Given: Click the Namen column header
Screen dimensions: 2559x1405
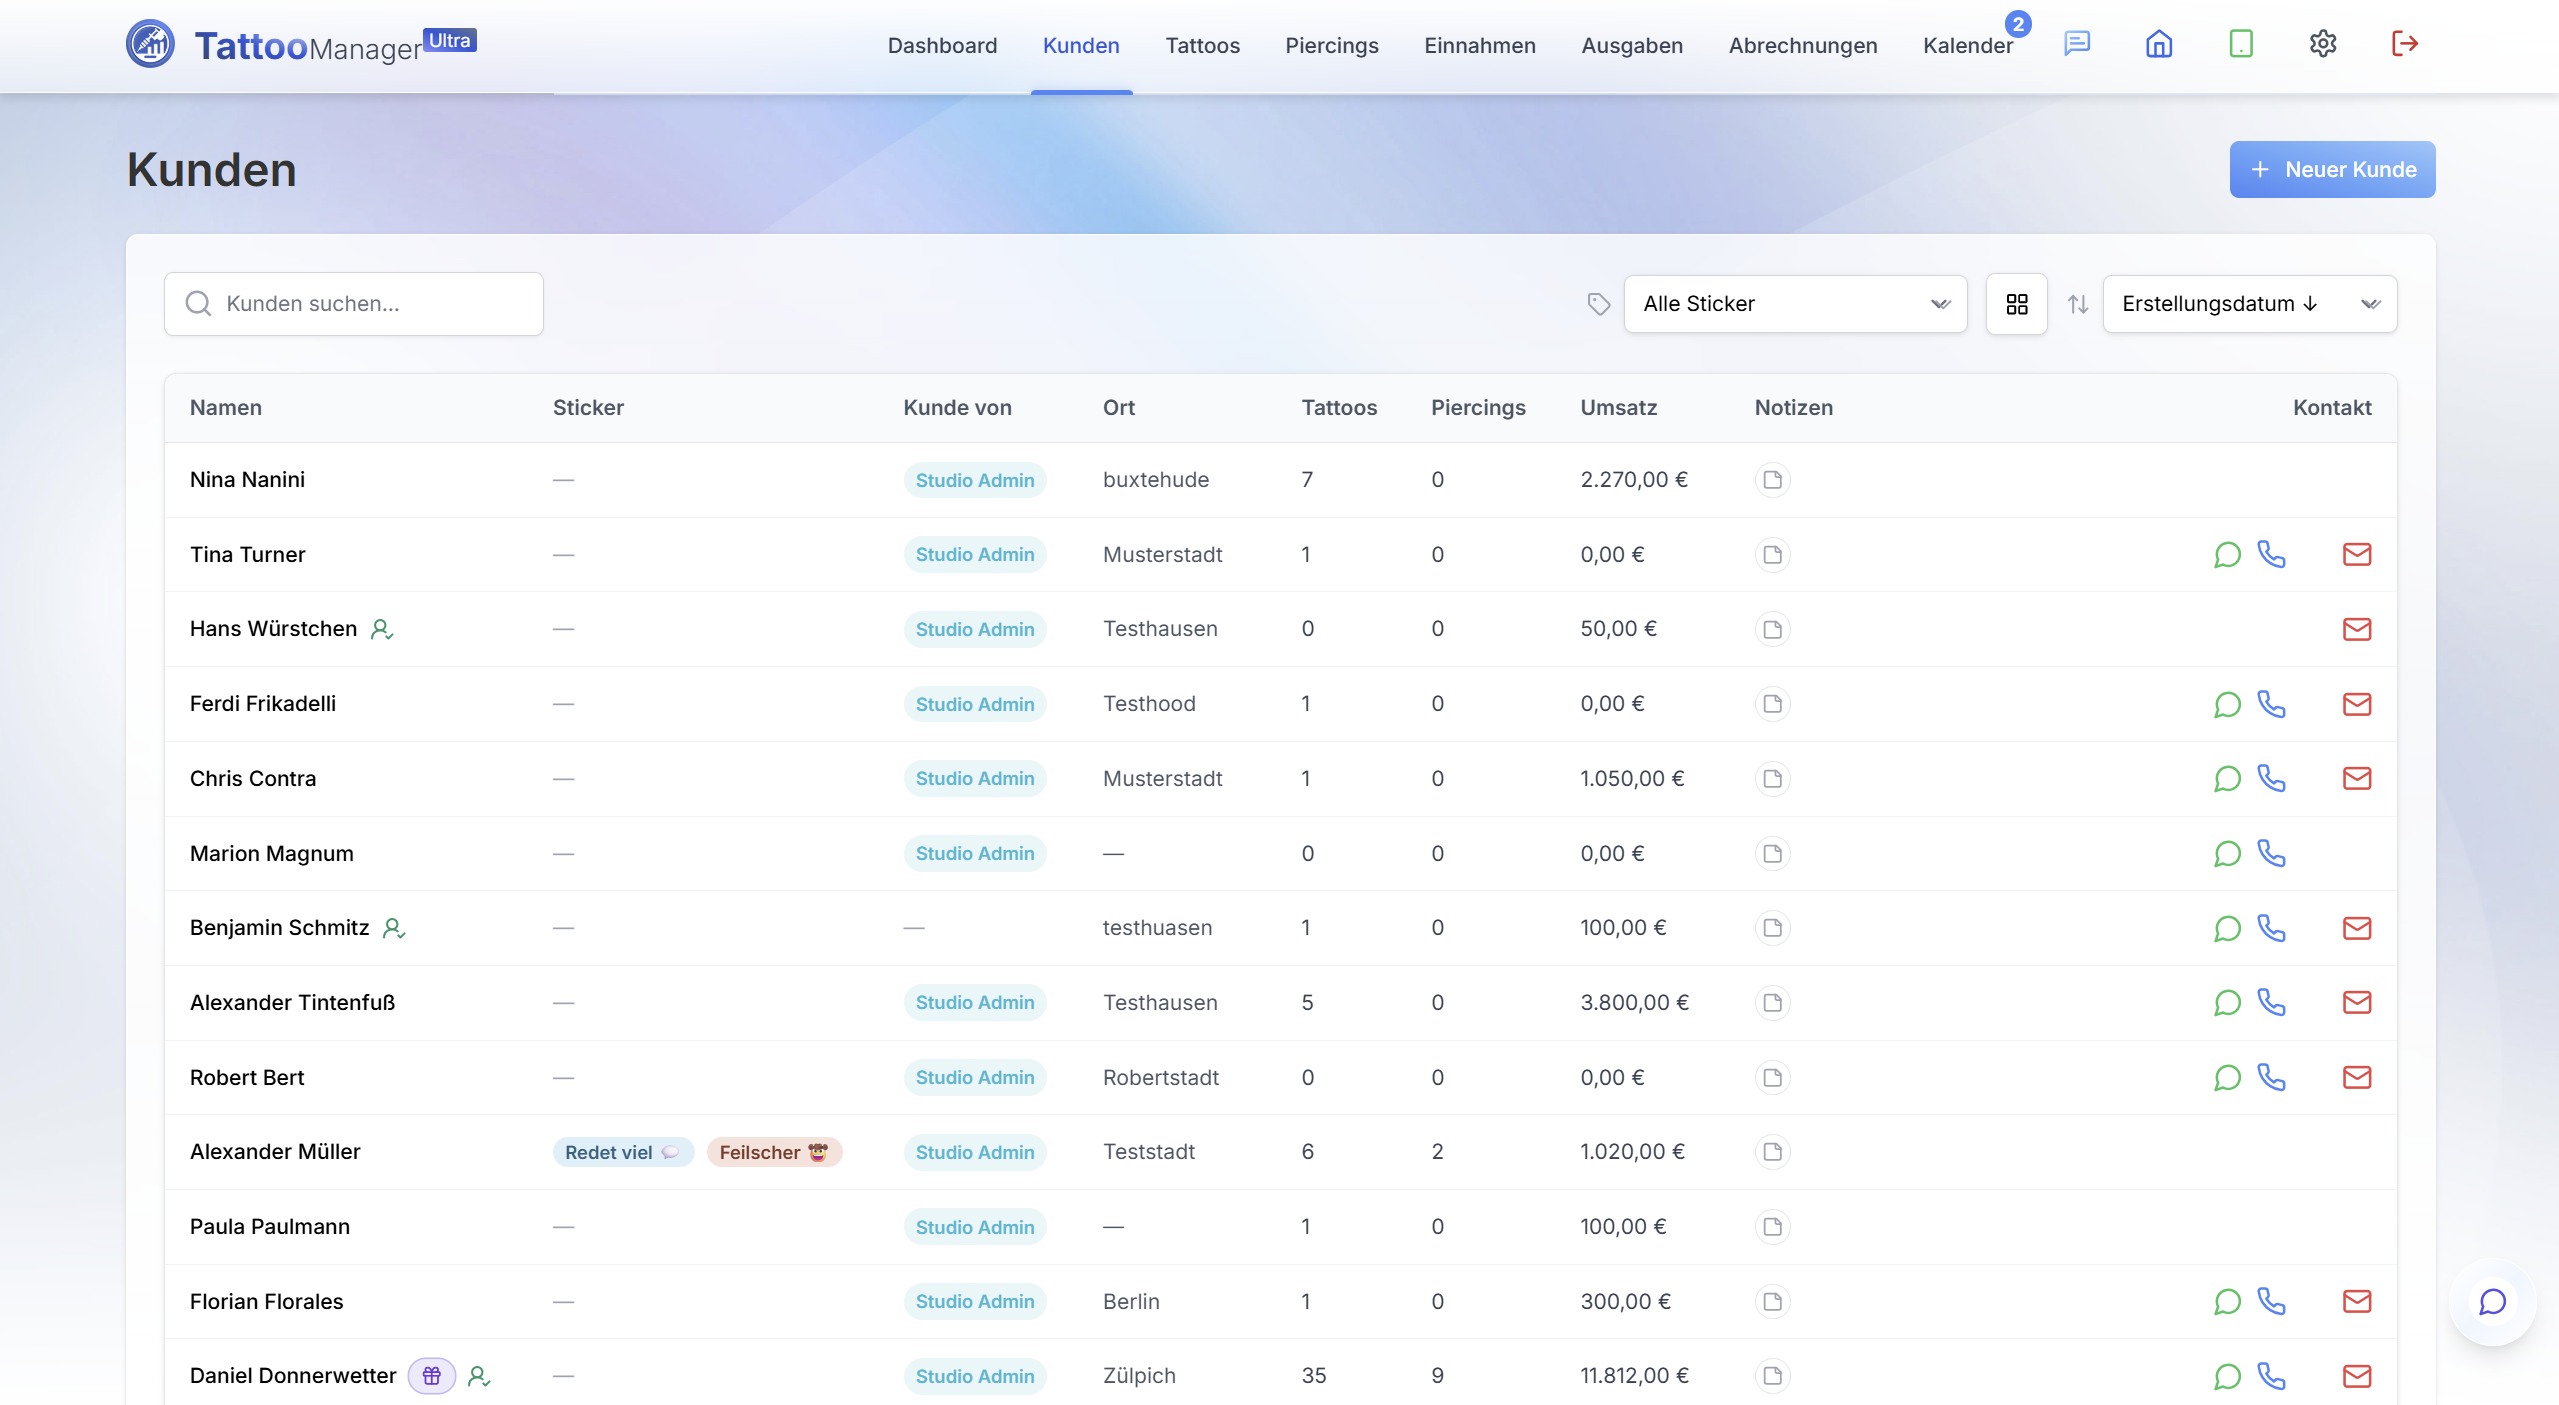Looking at the screenshot, I should coord(226,408).
